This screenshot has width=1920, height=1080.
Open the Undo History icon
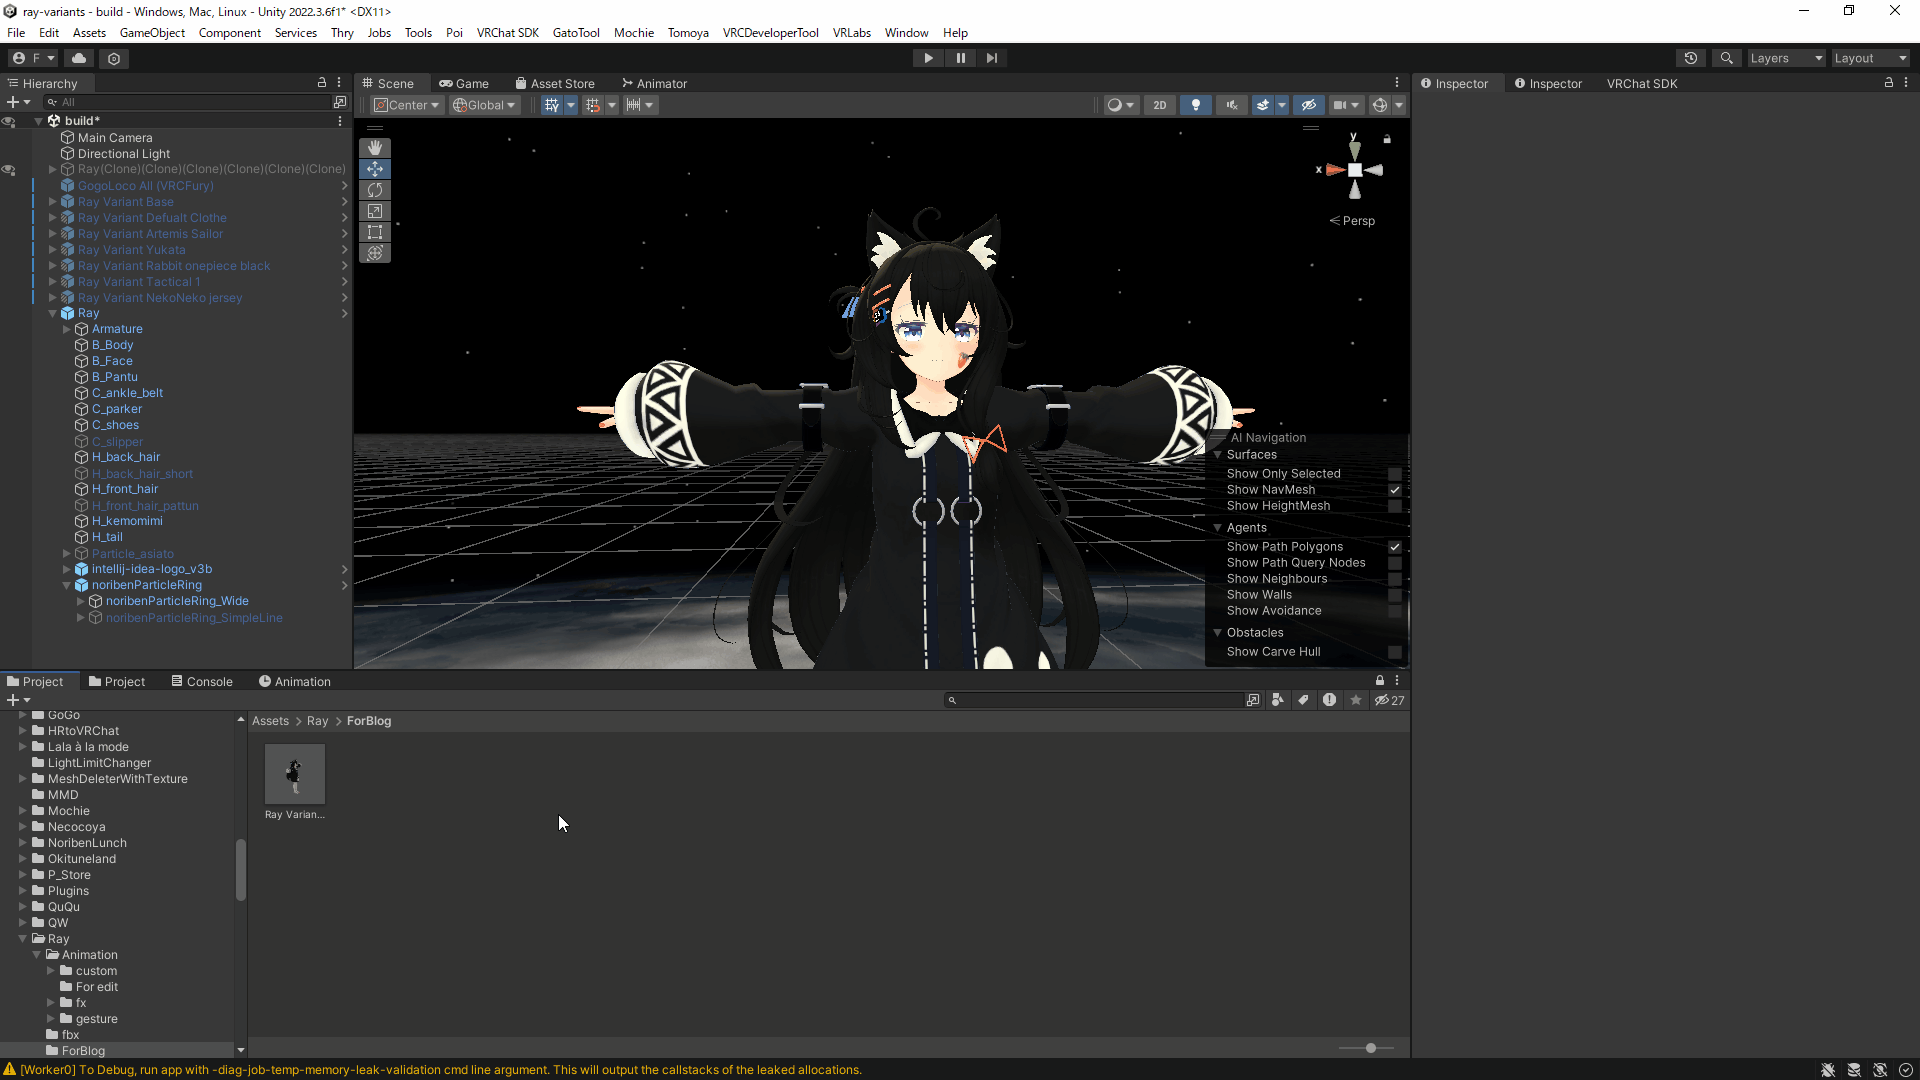1691,58
